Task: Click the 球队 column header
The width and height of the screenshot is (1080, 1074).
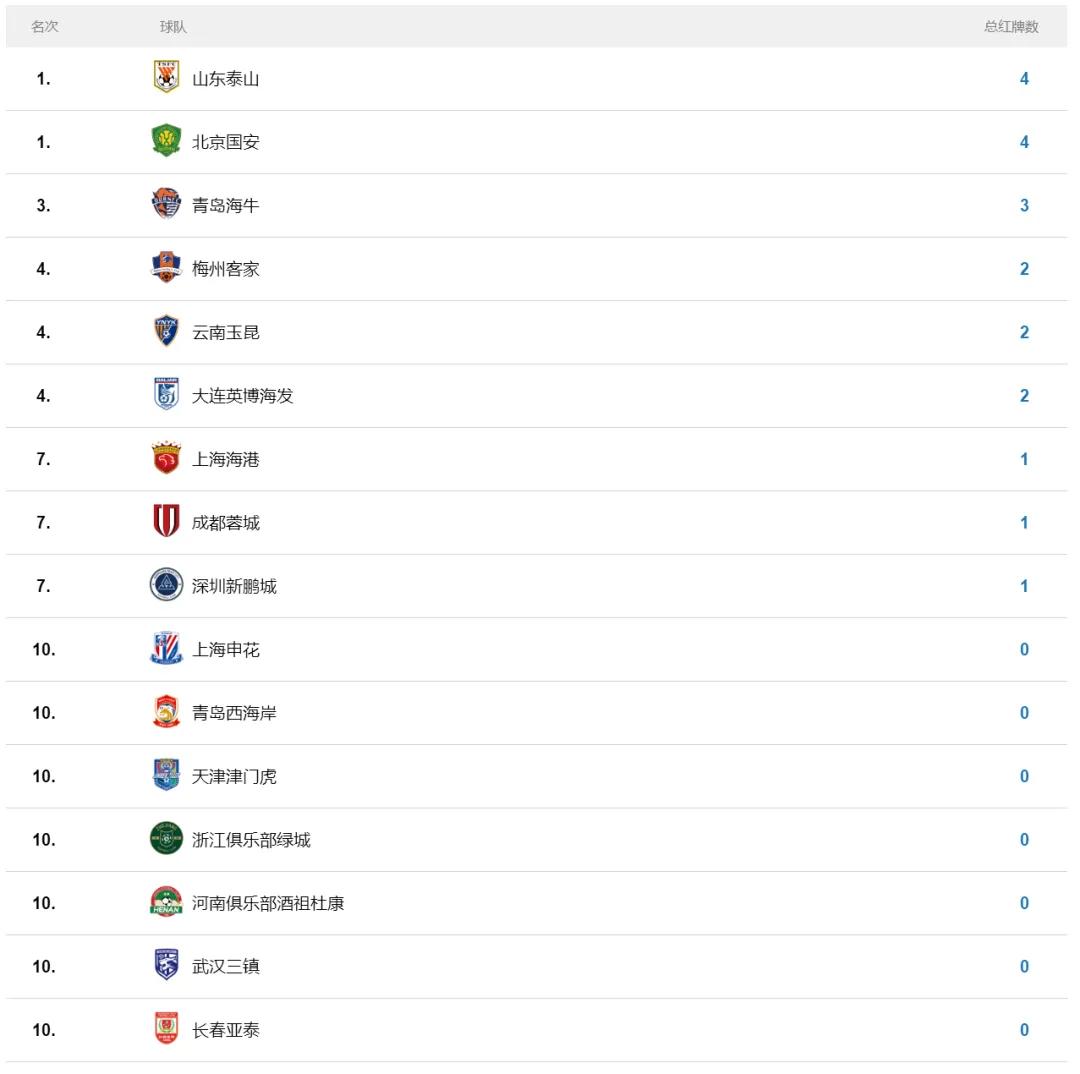Action: tap(174, 27)
